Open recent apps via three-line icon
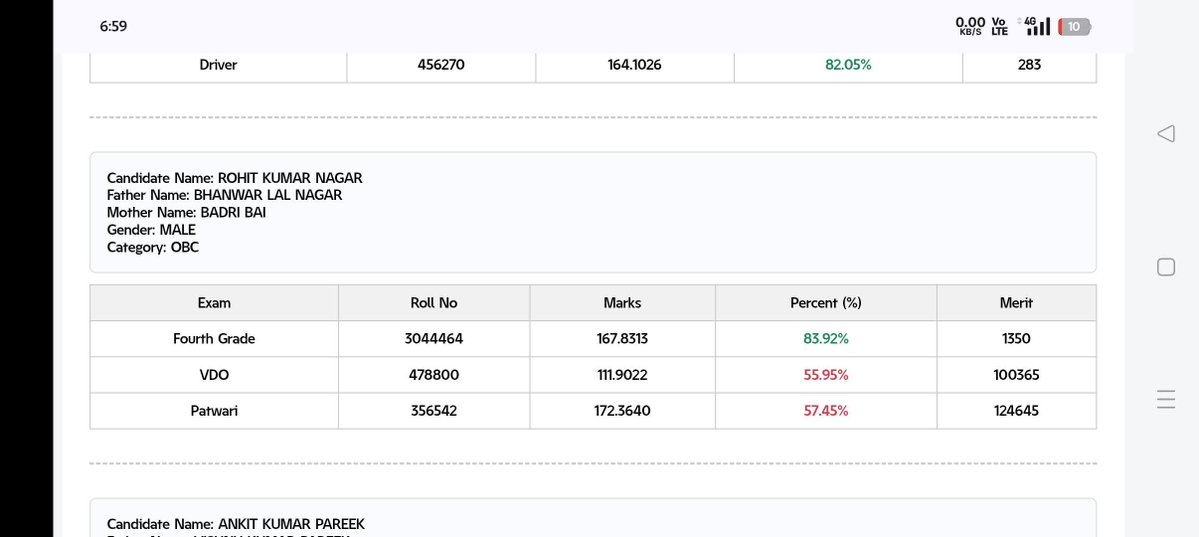 click(1166, 399)
